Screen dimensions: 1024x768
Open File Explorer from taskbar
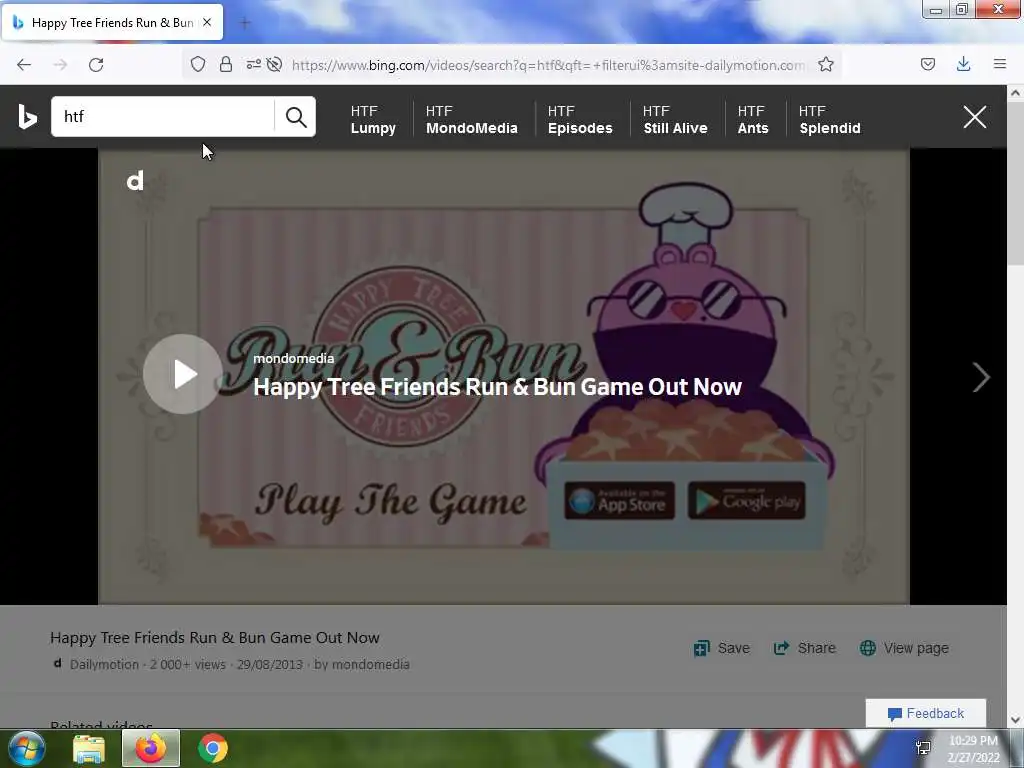89,749
